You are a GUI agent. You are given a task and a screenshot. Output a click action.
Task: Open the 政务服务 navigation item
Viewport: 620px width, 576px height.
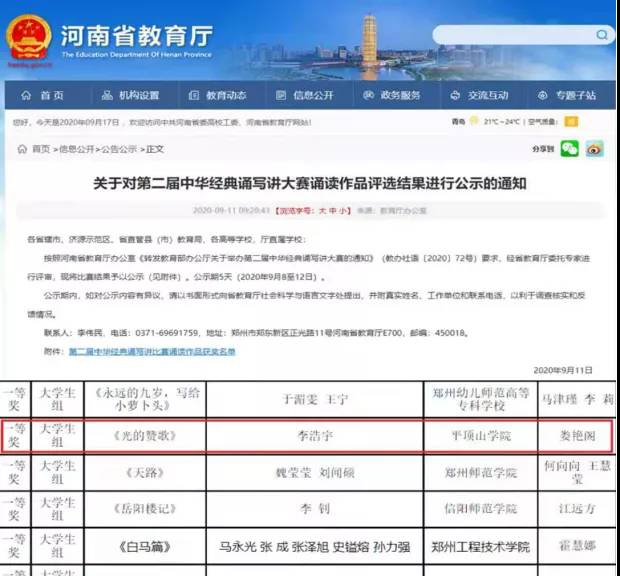(x=391, y=95)
